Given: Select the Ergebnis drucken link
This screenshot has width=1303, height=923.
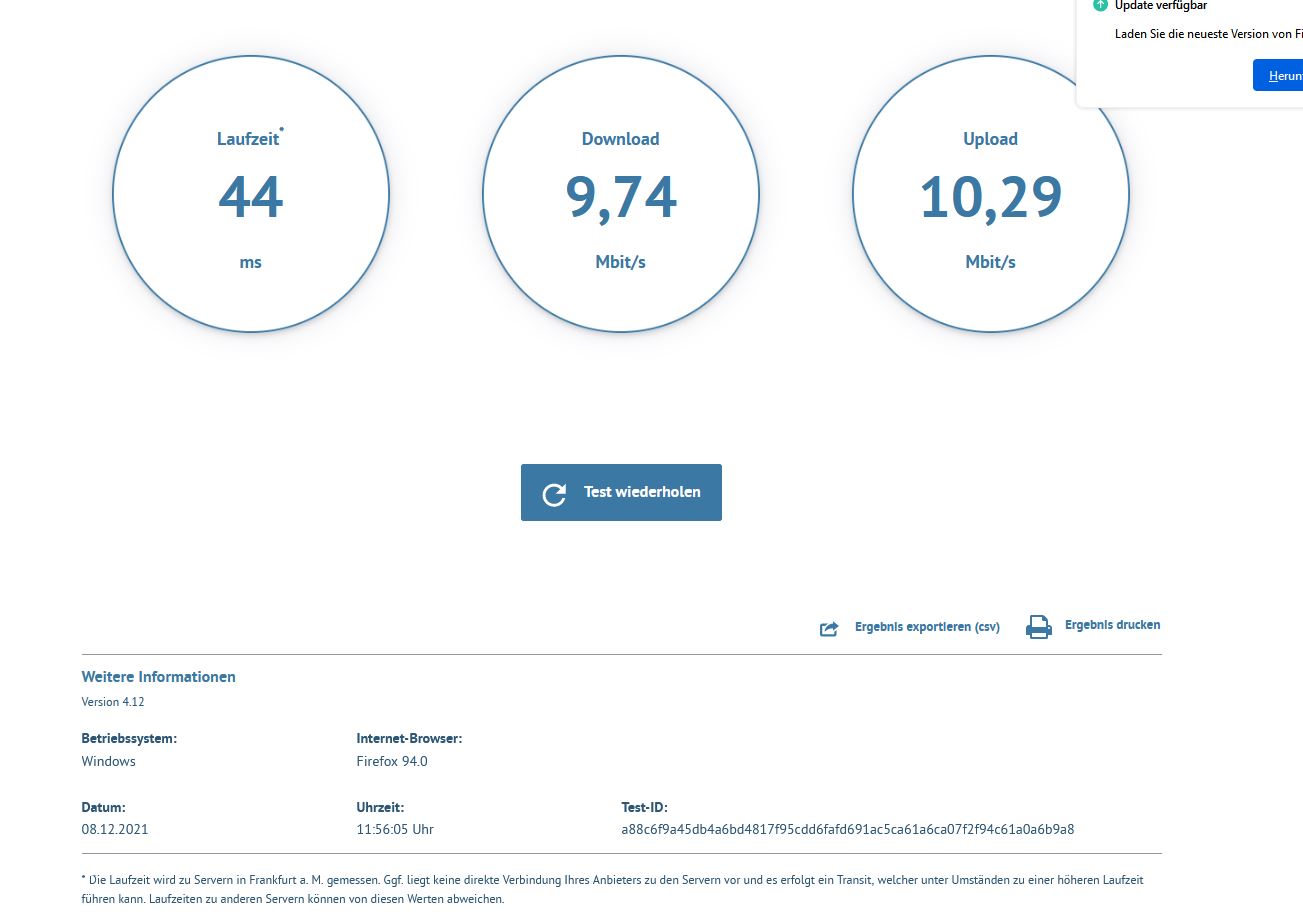Looking at the screenshot, I should tap(1112, 625).
